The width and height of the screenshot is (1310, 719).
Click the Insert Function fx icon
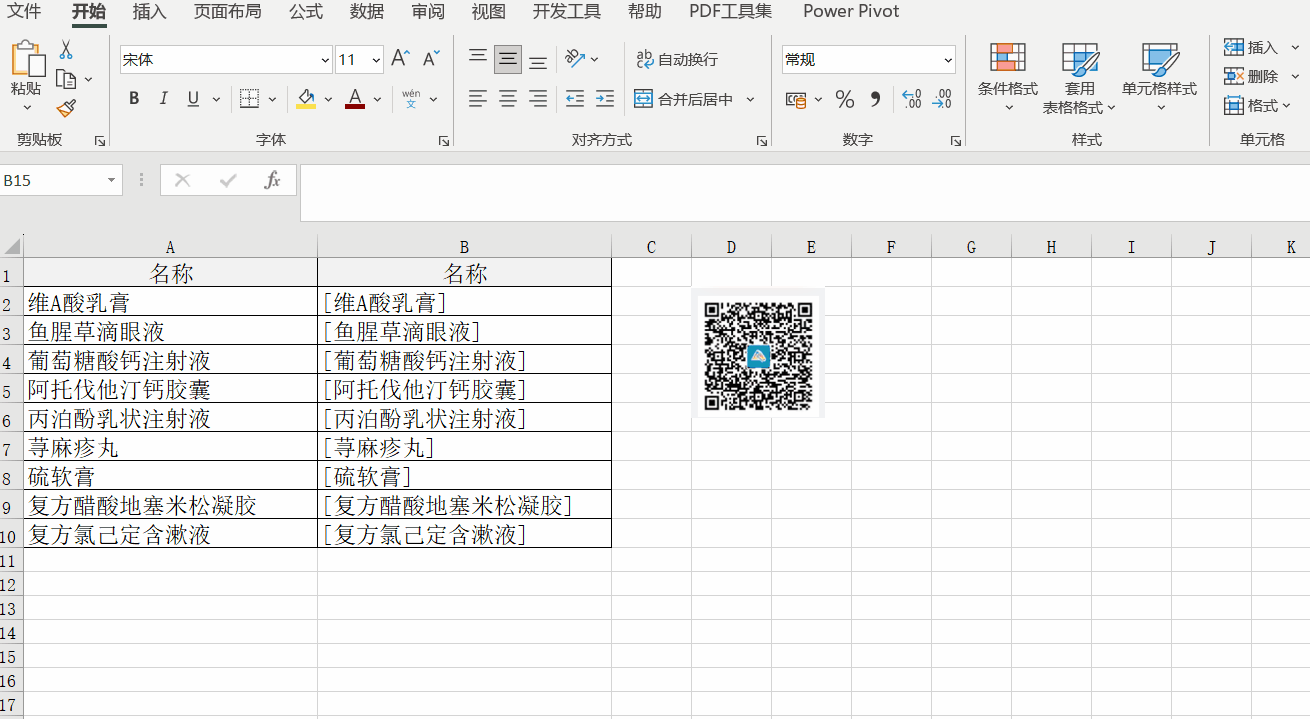pyautogui.click(x=271, y=180)
